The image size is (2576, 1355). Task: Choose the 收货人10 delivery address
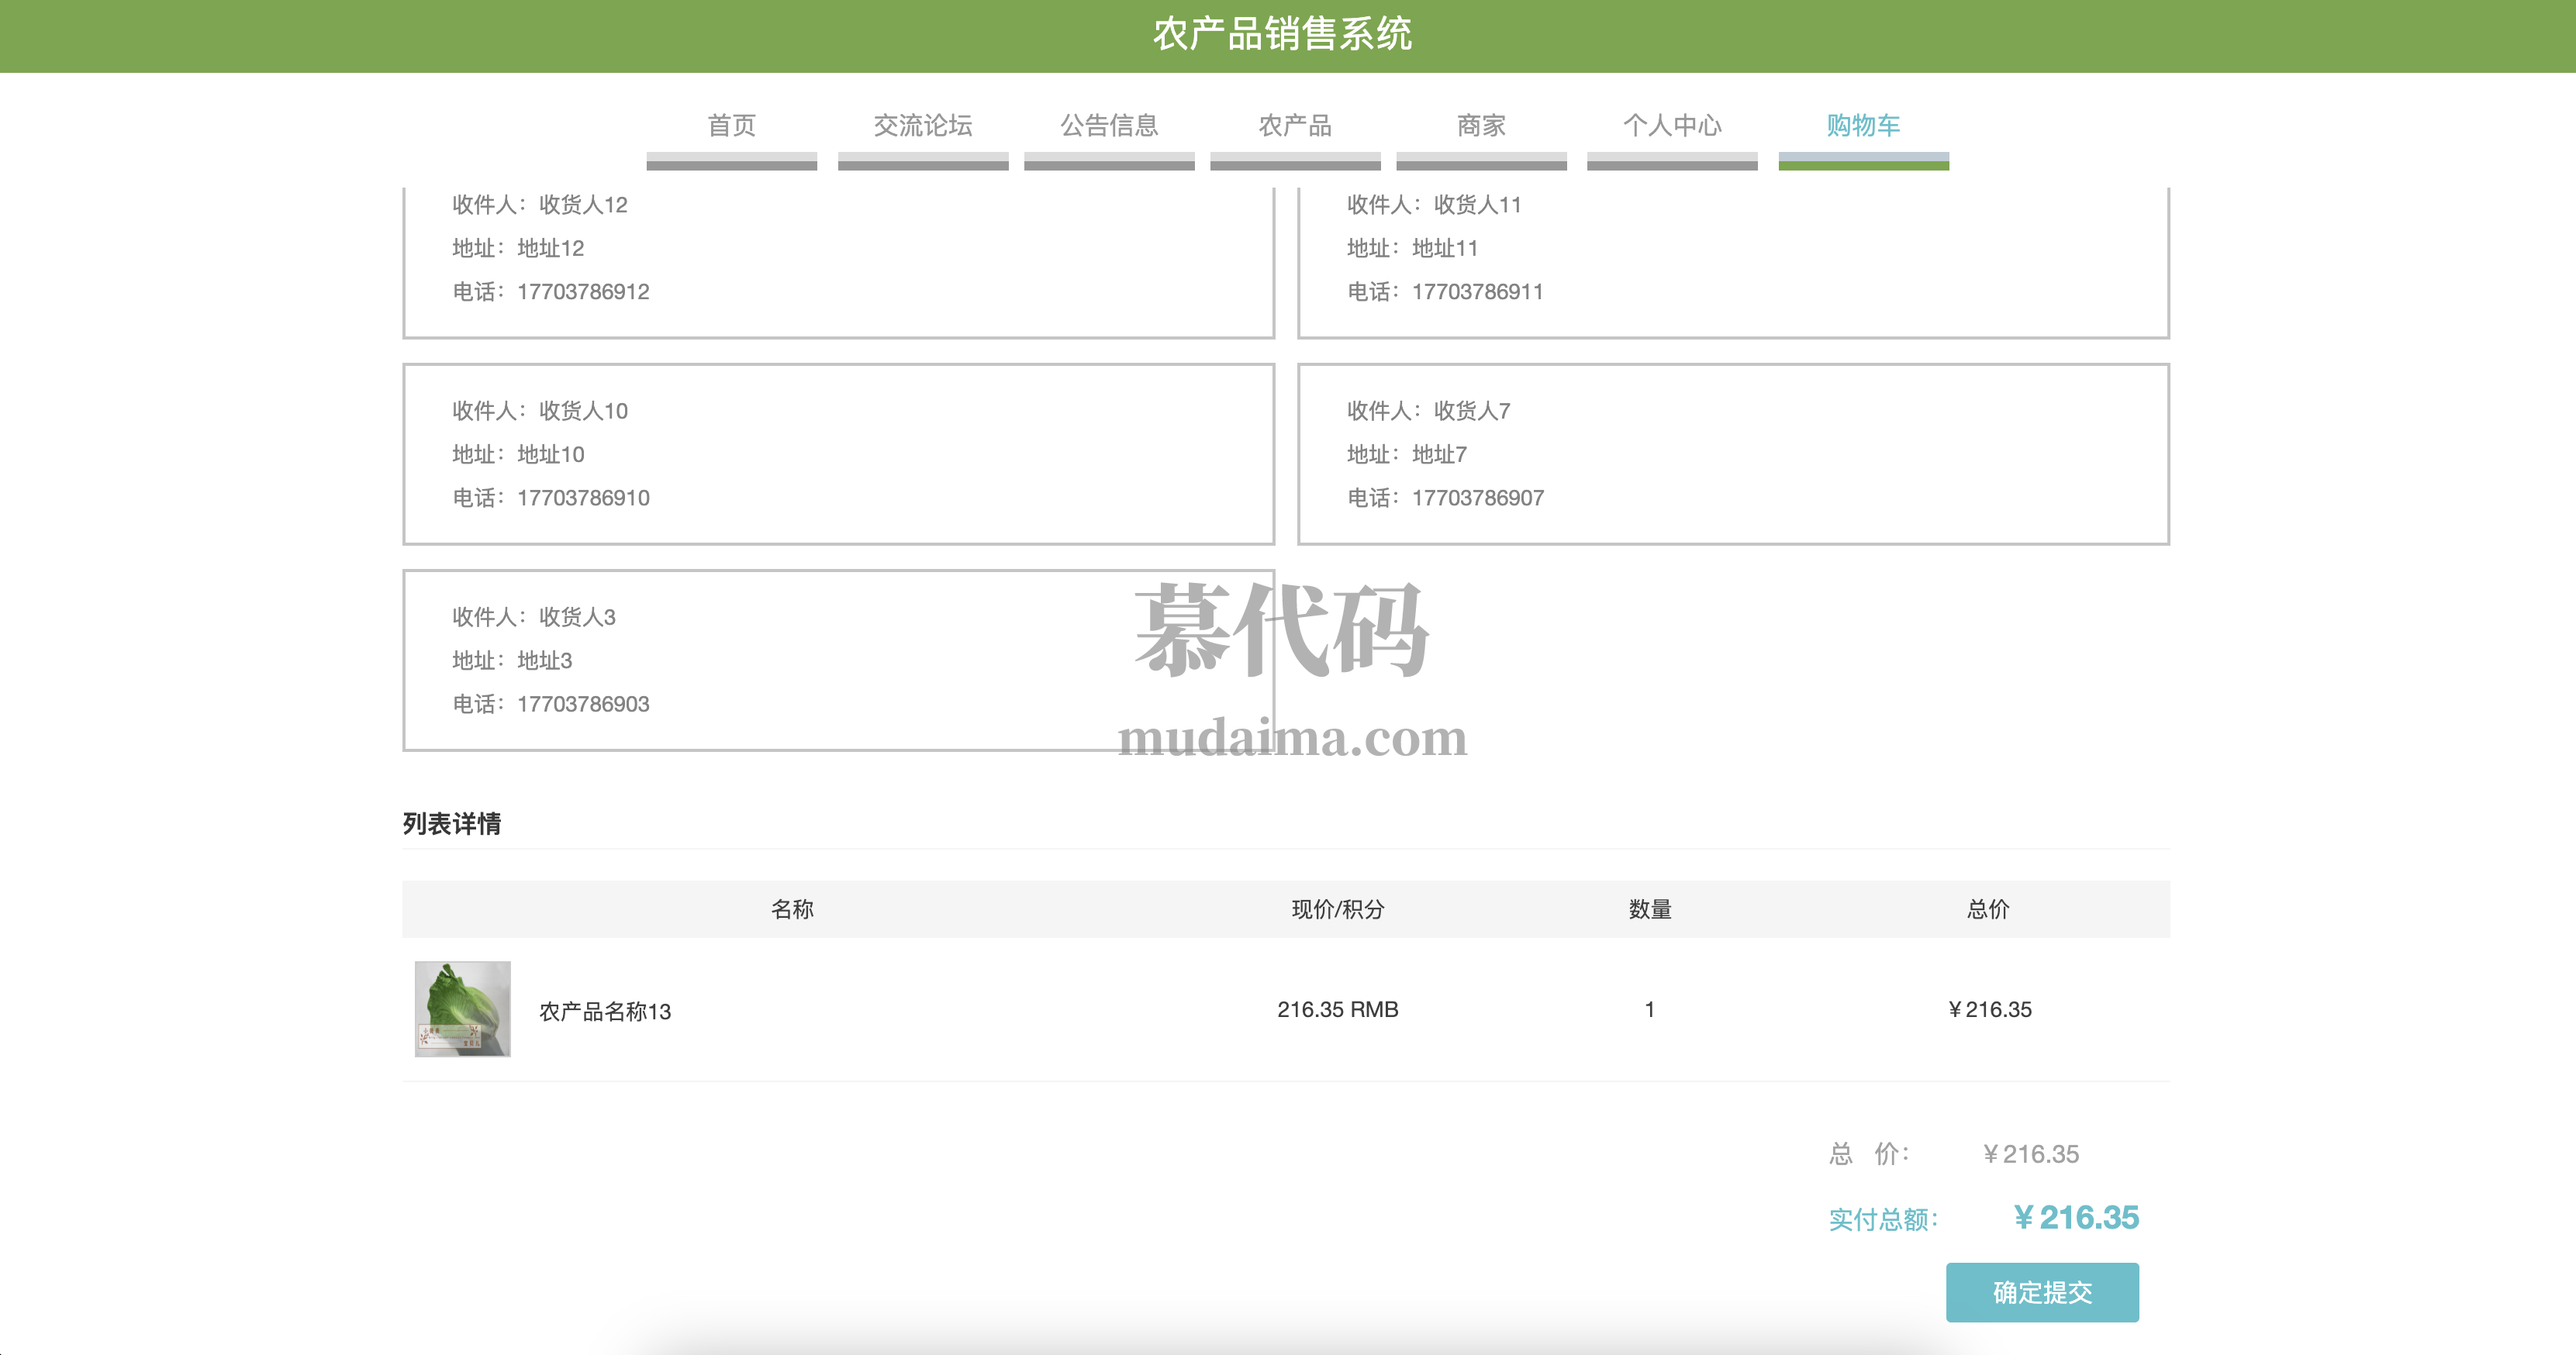pos(838,454)
